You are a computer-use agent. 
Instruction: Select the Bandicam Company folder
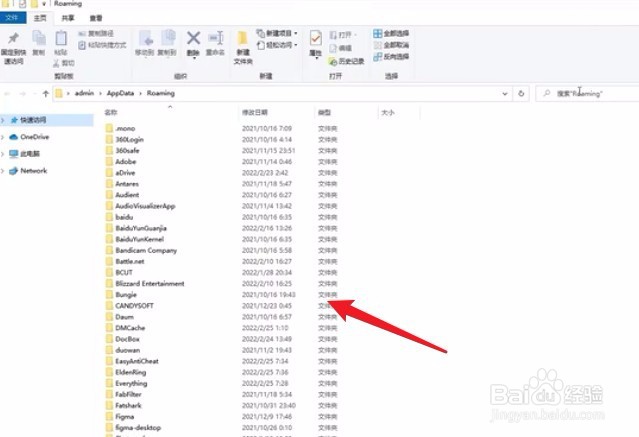(x=146, y=250)
